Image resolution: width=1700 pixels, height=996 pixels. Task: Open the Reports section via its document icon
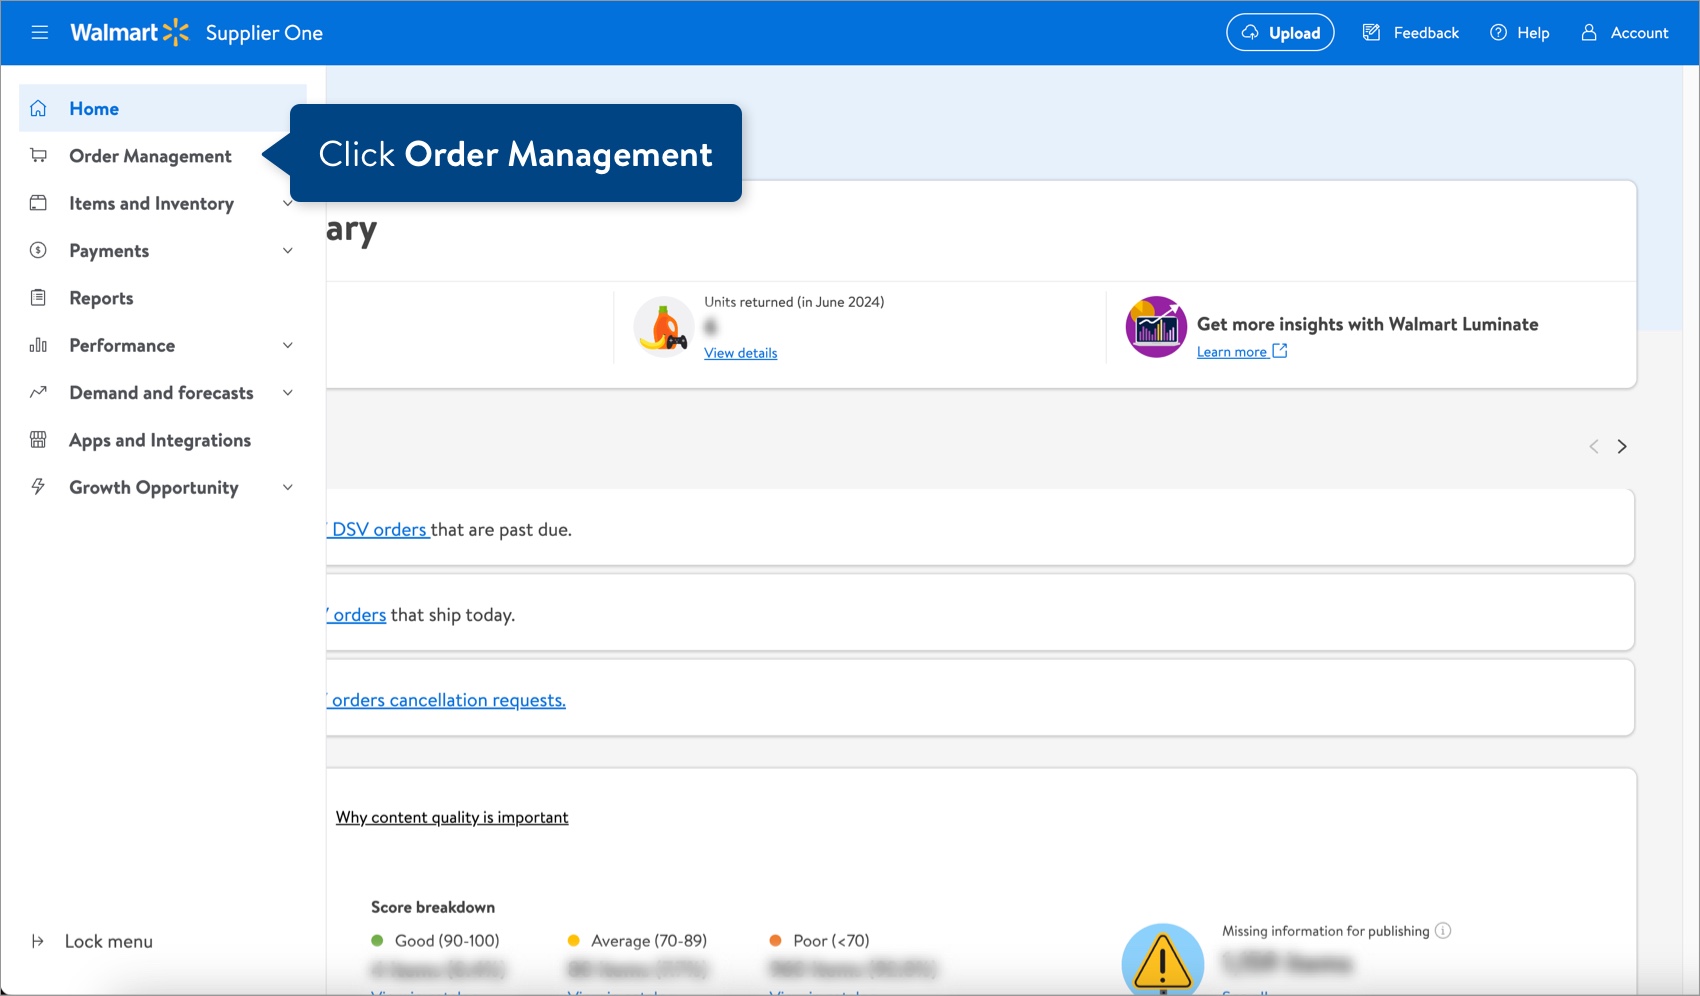click(x=38, y=297)
